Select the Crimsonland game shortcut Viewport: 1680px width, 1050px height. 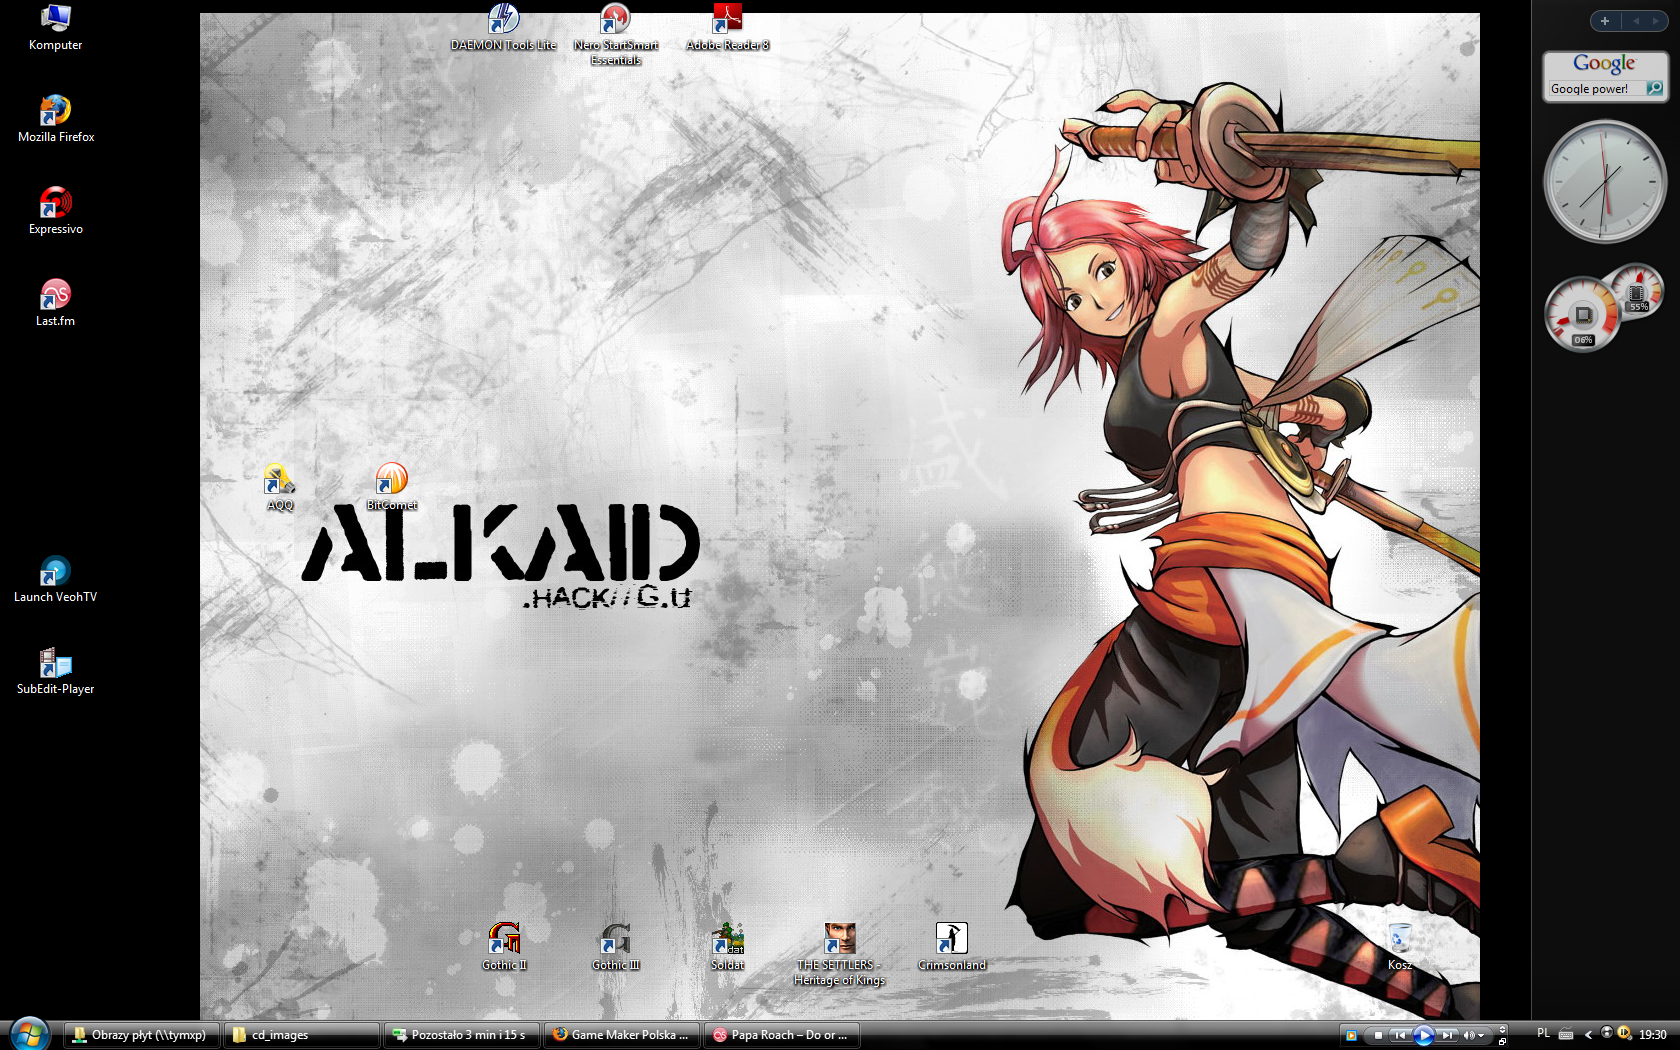tap(951, 940)
